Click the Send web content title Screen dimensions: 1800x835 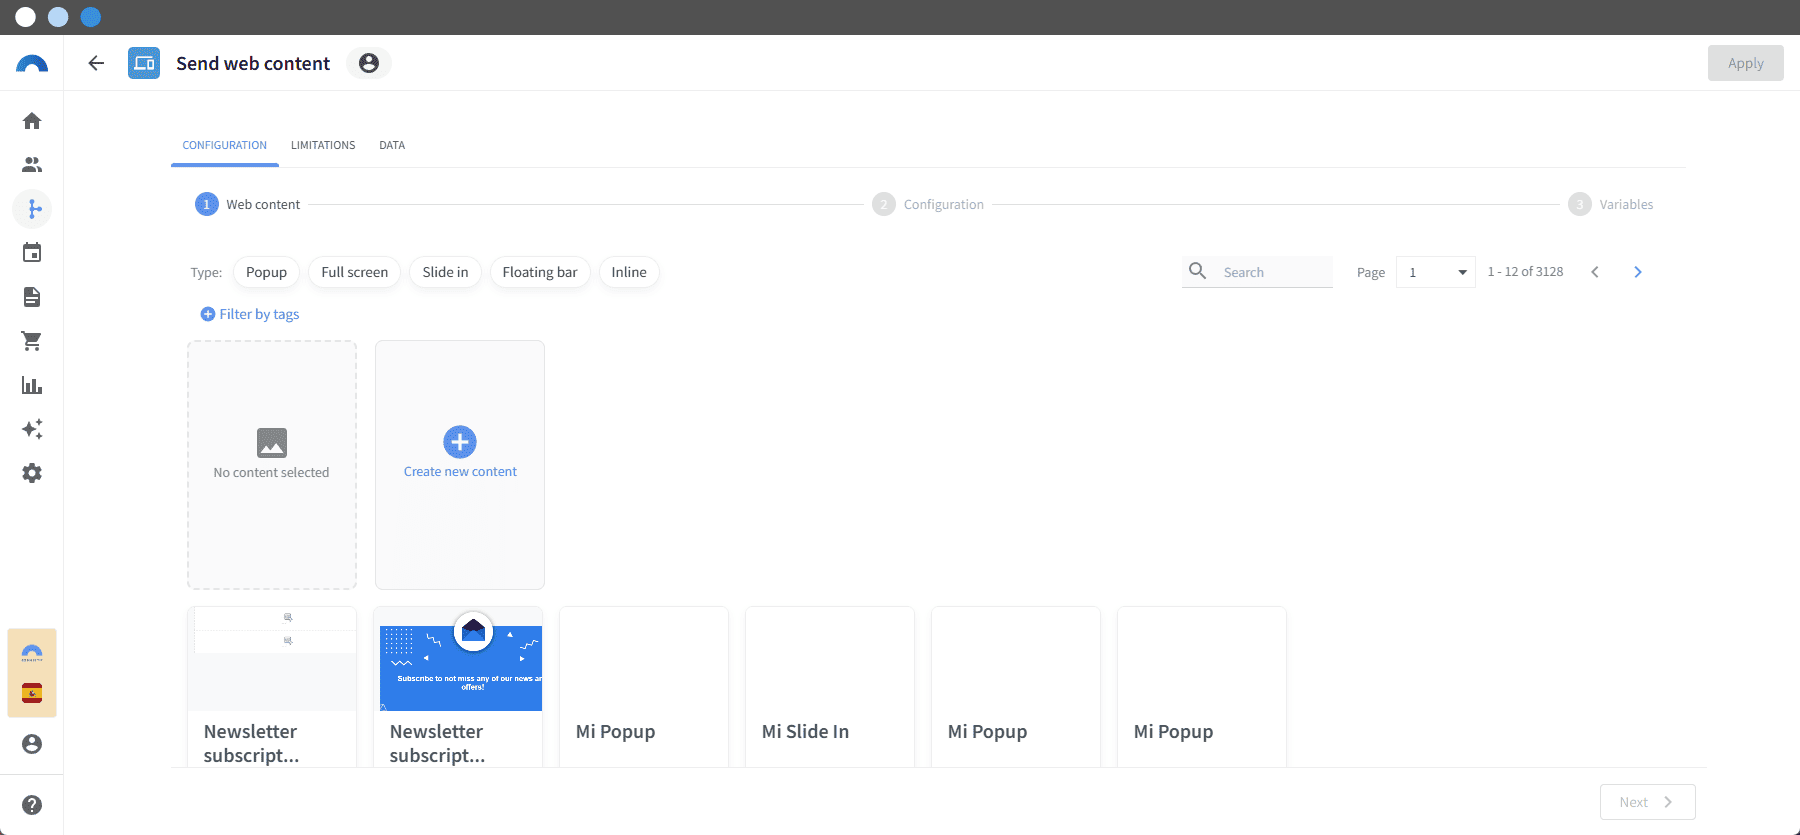pos(253,63)
